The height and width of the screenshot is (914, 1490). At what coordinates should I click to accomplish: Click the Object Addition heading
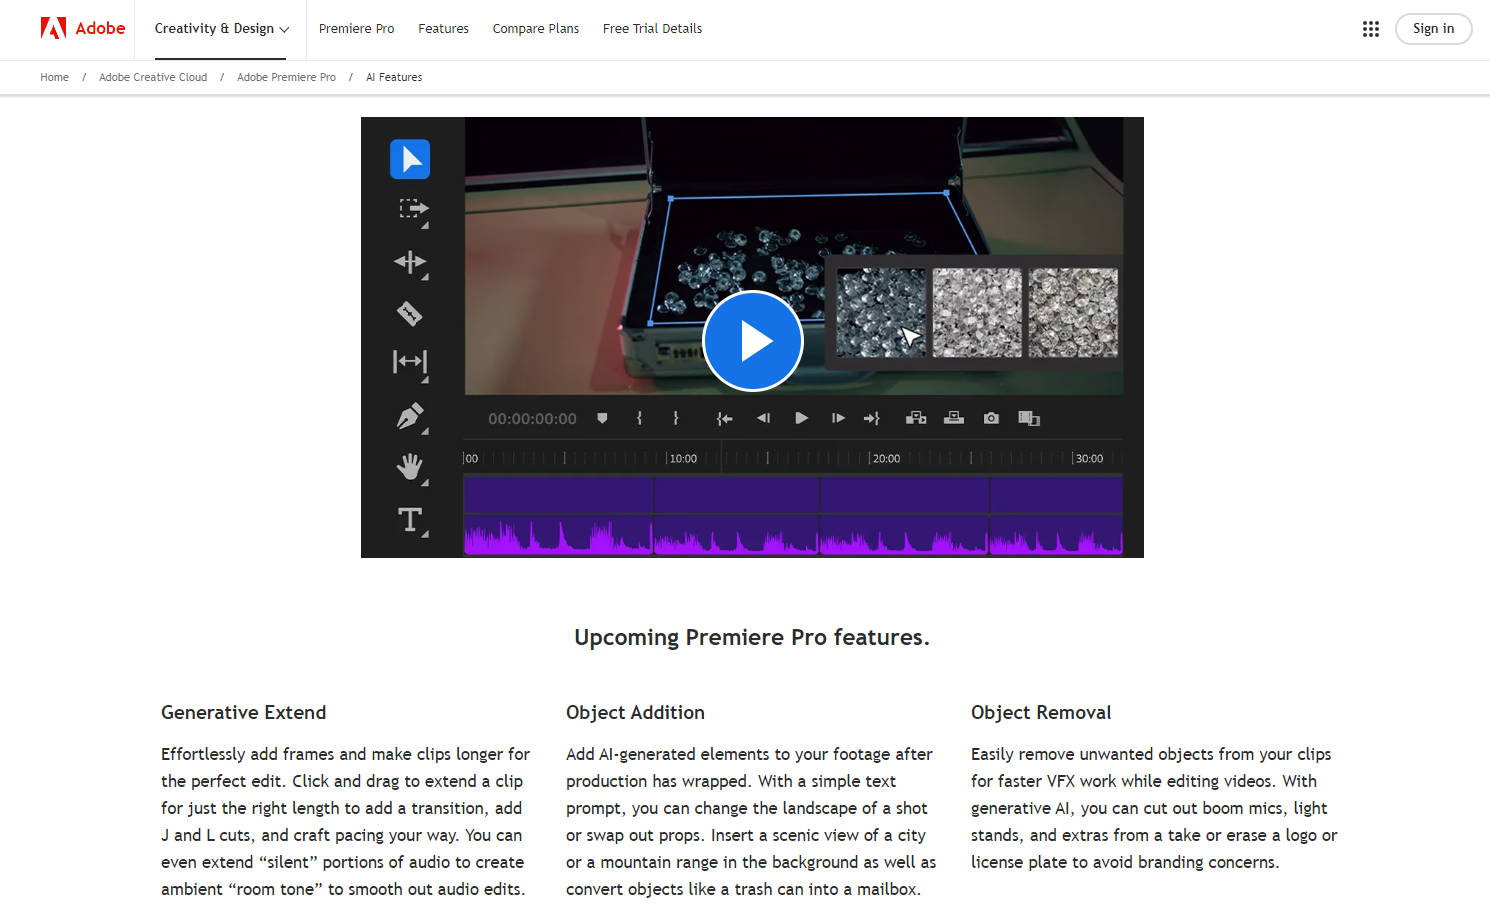coord(635,712)
